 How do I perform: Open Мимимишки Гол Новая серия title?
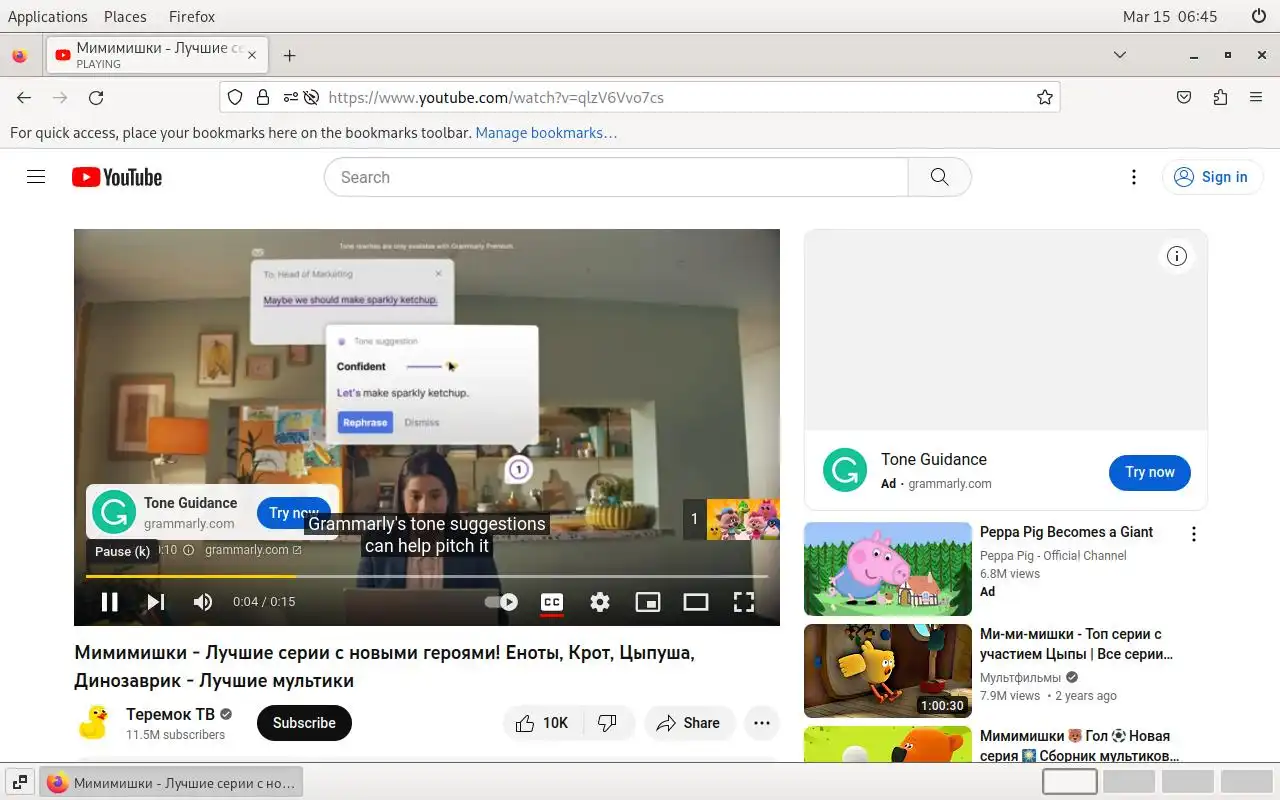click(1079, 746)
